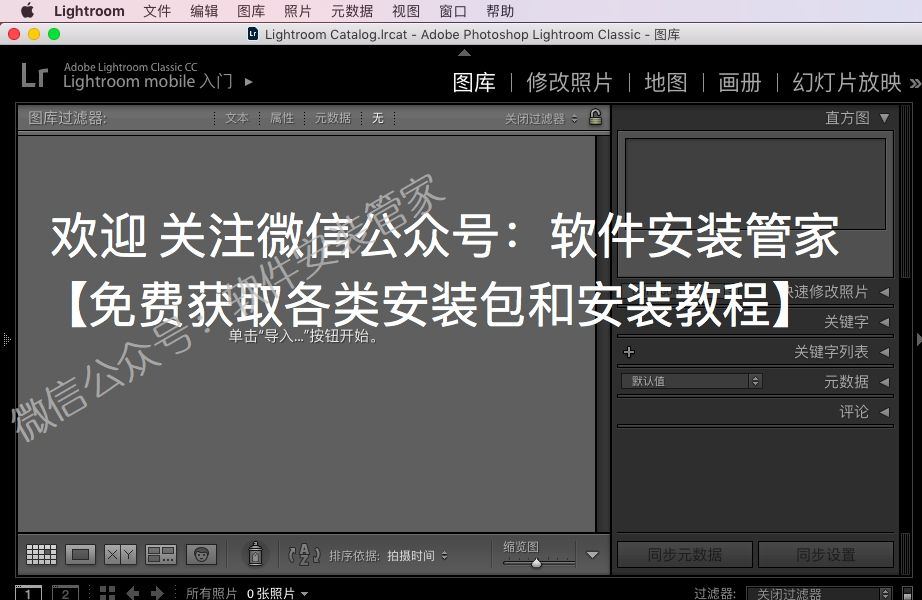The image size is (922, 600).
Task: Click the filter lock icon
Action: 595,117
